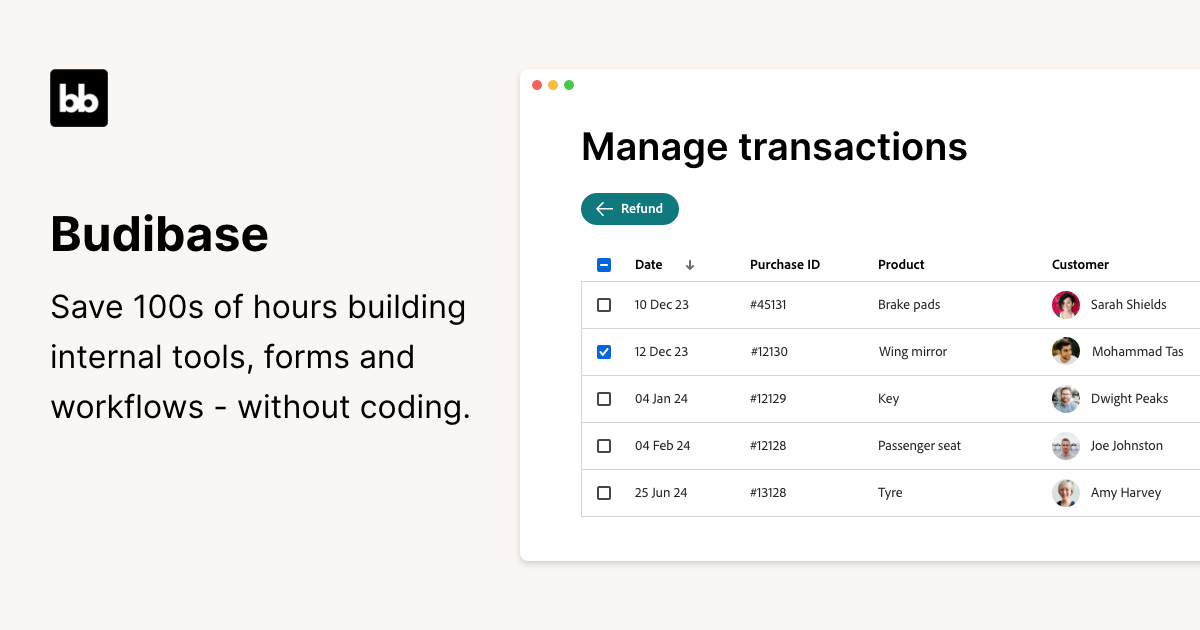Click Dwight Peaks' avatar picture
The image size is (1200, 630).
[1066, 398]
